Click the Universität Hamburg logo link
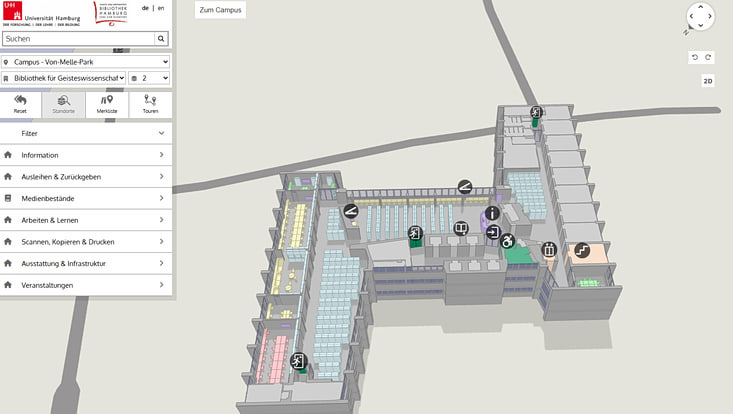This screenshot has height=414, width=733. coord(43,13)
